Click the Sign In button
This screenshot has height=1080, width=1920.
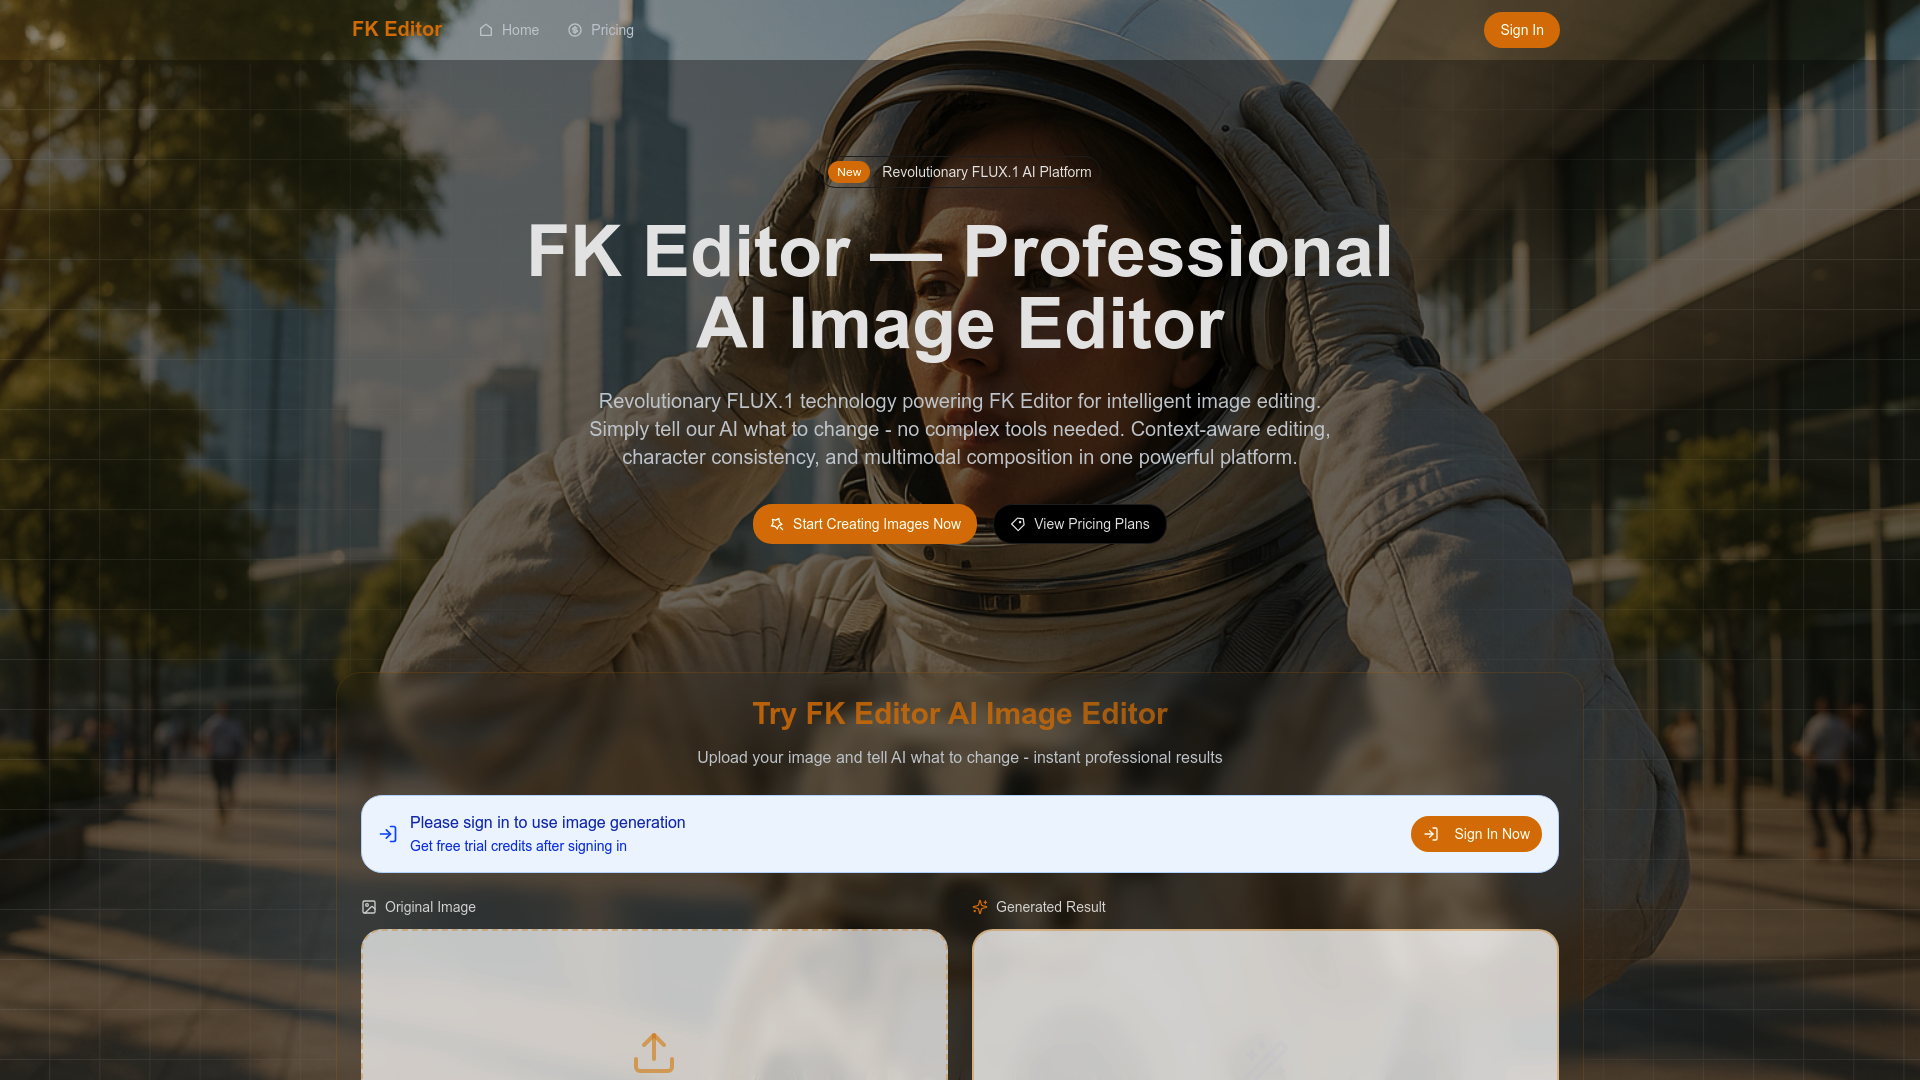point(1521,30)
